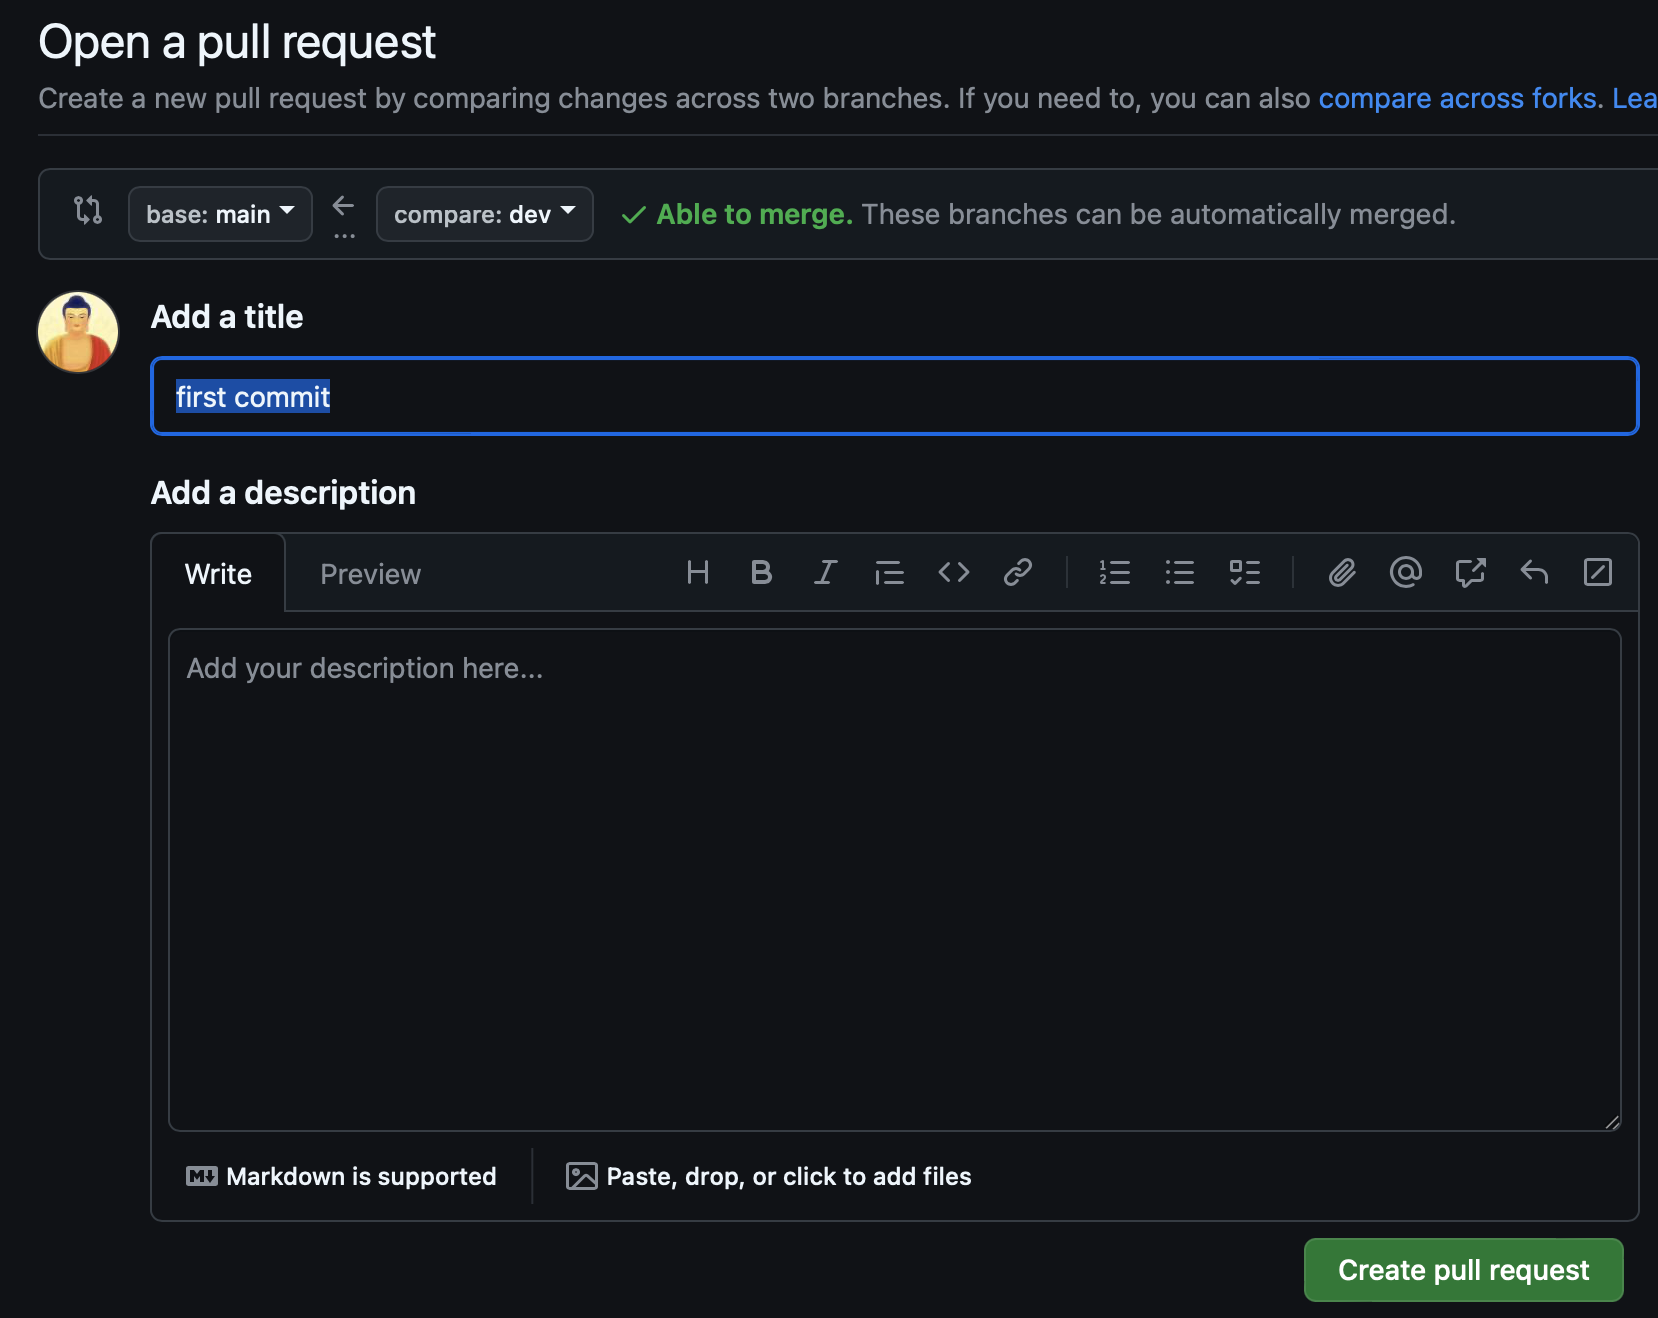Insert a quote block

[x=889, y=572]
